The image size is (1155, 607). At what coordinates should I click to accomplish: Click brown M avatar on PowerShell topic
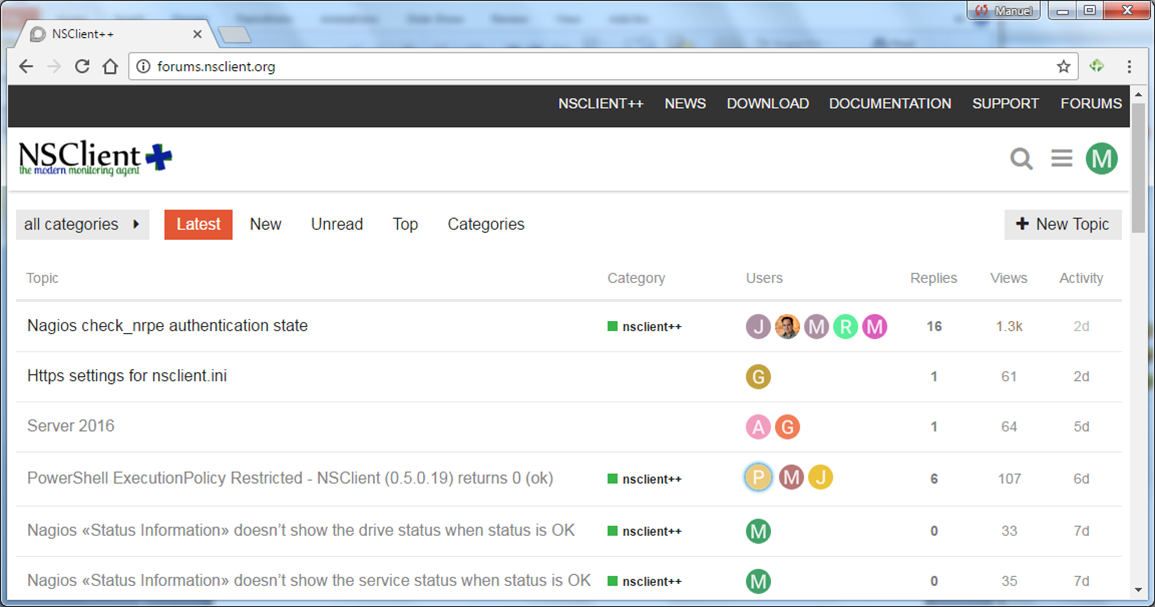tap(791, 477)
